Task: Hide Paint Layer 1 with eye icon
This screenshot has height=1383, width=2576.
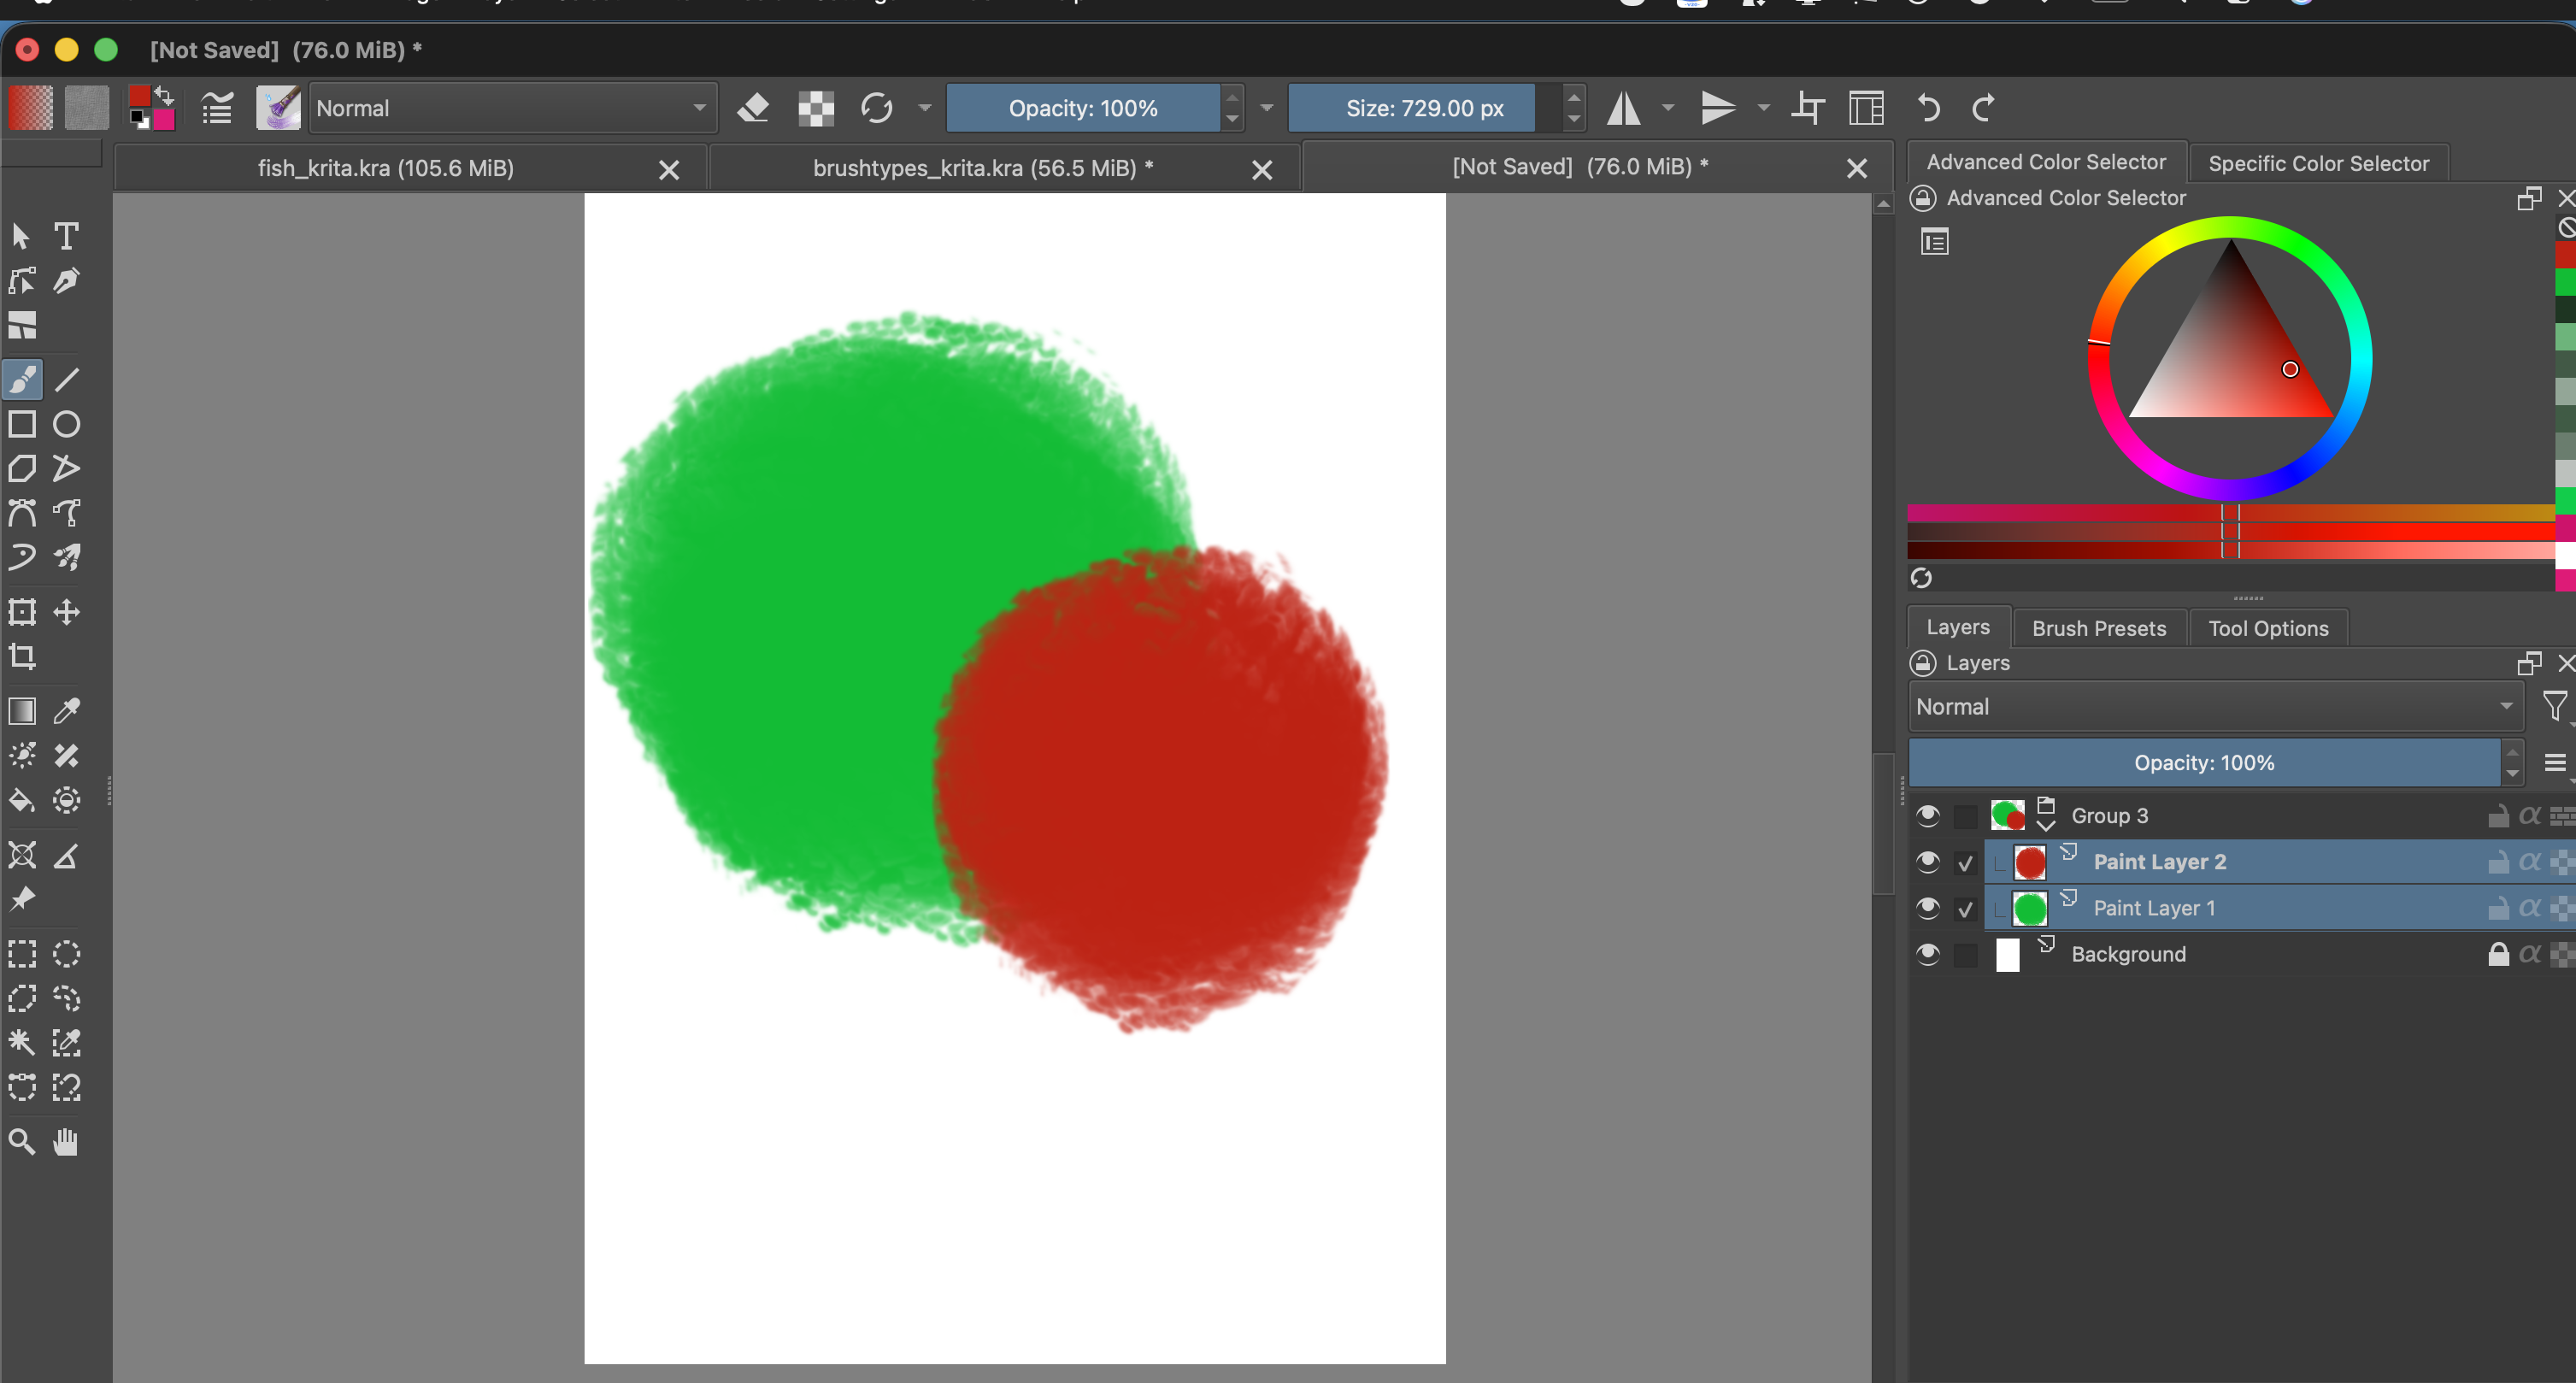Action: pos(1928,908)
